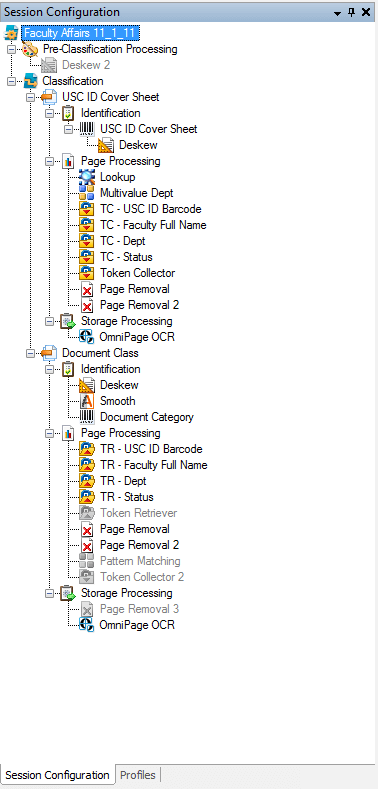
Task: Click the pin auto-hide icon in panel header
Action: [352, 13]
